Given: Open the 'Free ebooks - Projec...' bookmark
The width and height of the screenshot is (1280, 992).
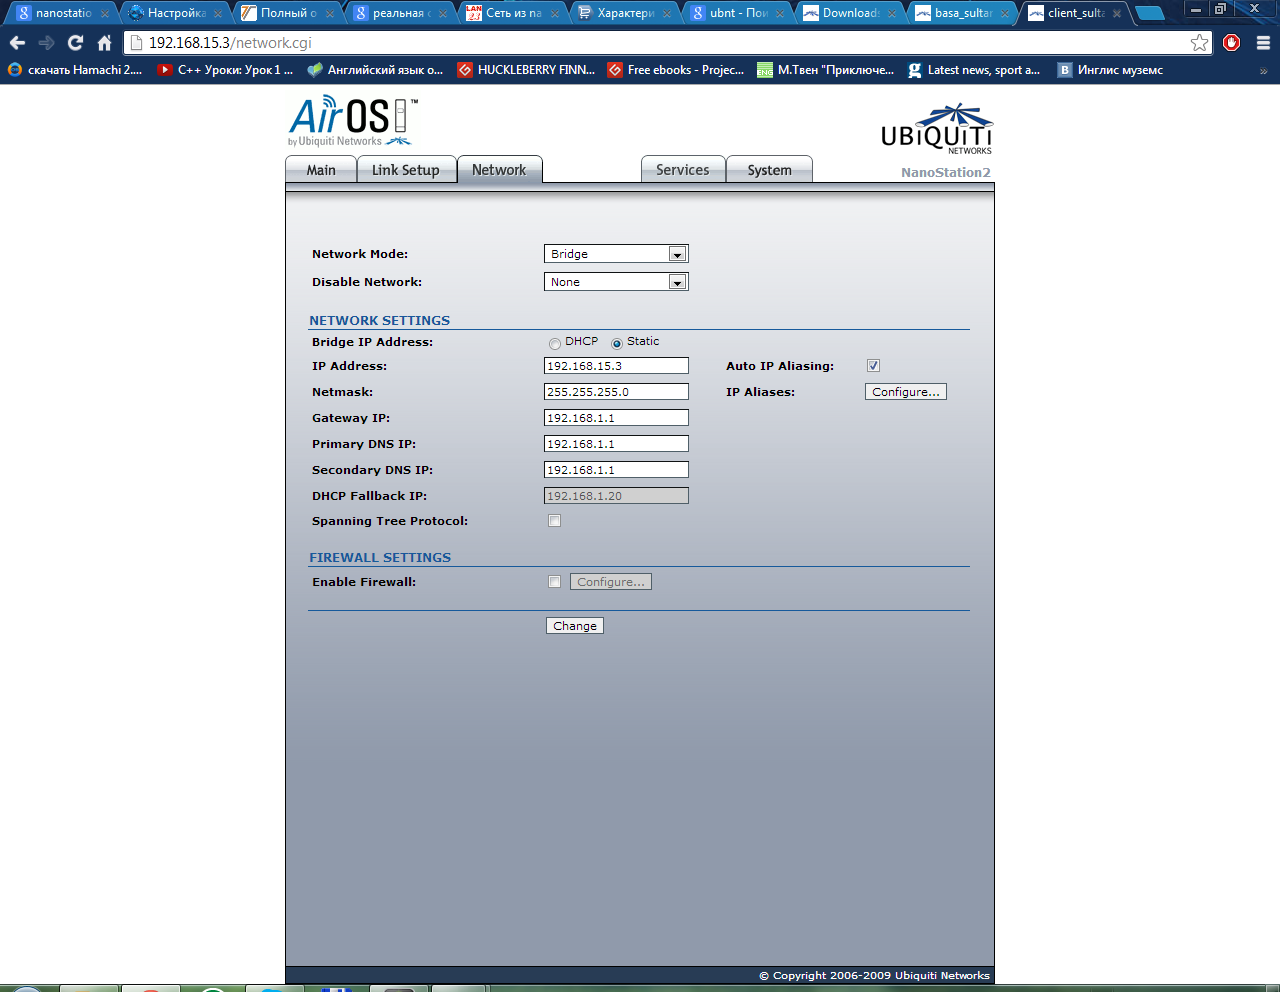Looking at the screenshot, I should [676, 70].
